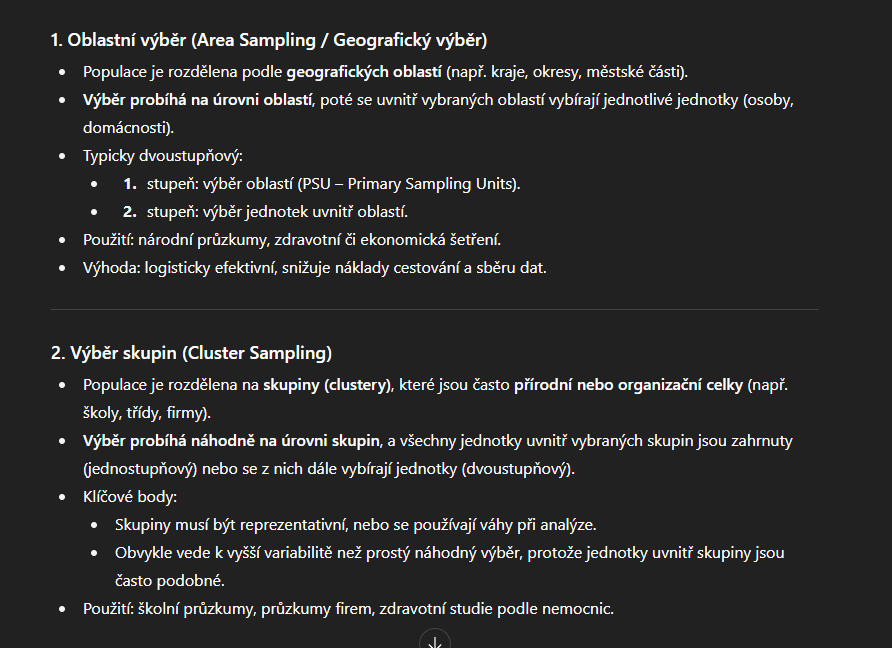Click bold text 'Výběr probíhá na úrovni oblastí'
This screenshot has width=892, height=648.
click(197, 100)
